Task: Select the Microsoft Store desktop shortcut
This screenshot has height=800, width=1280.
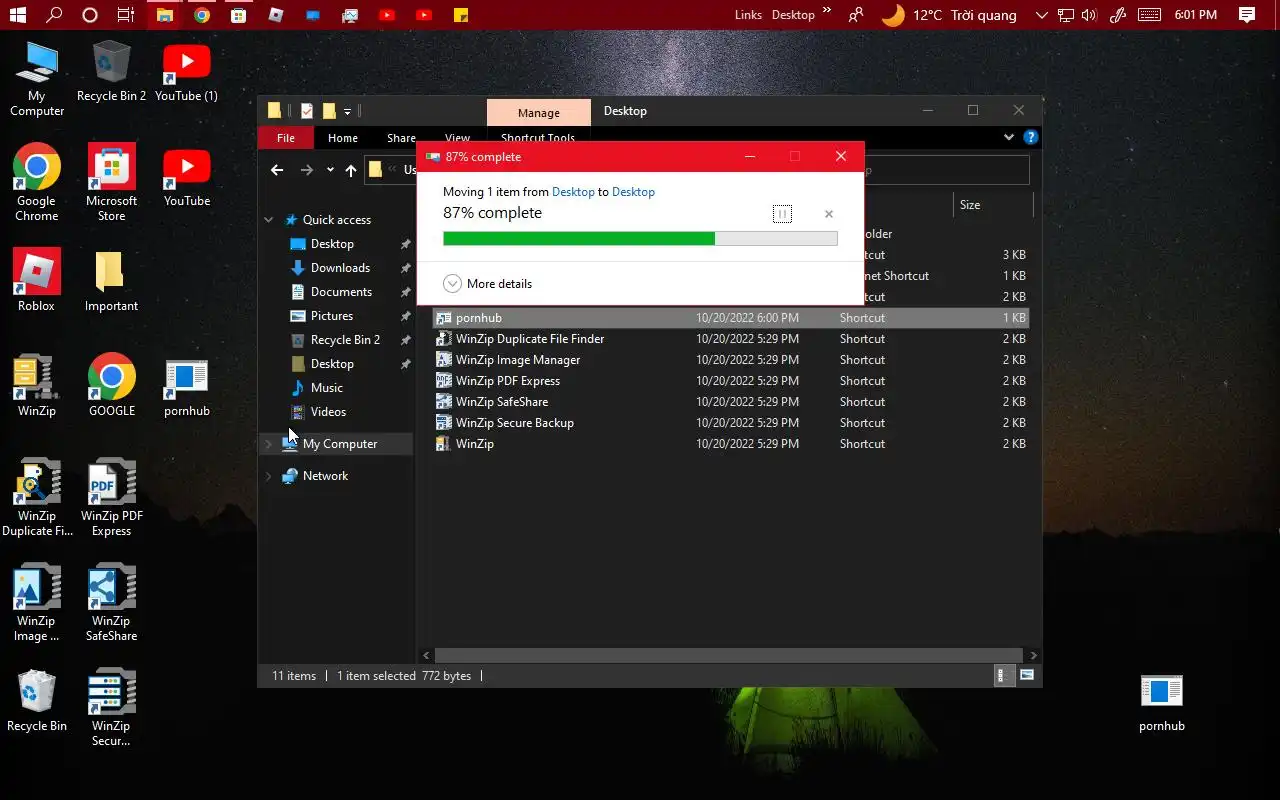Action: pos(111,183)
